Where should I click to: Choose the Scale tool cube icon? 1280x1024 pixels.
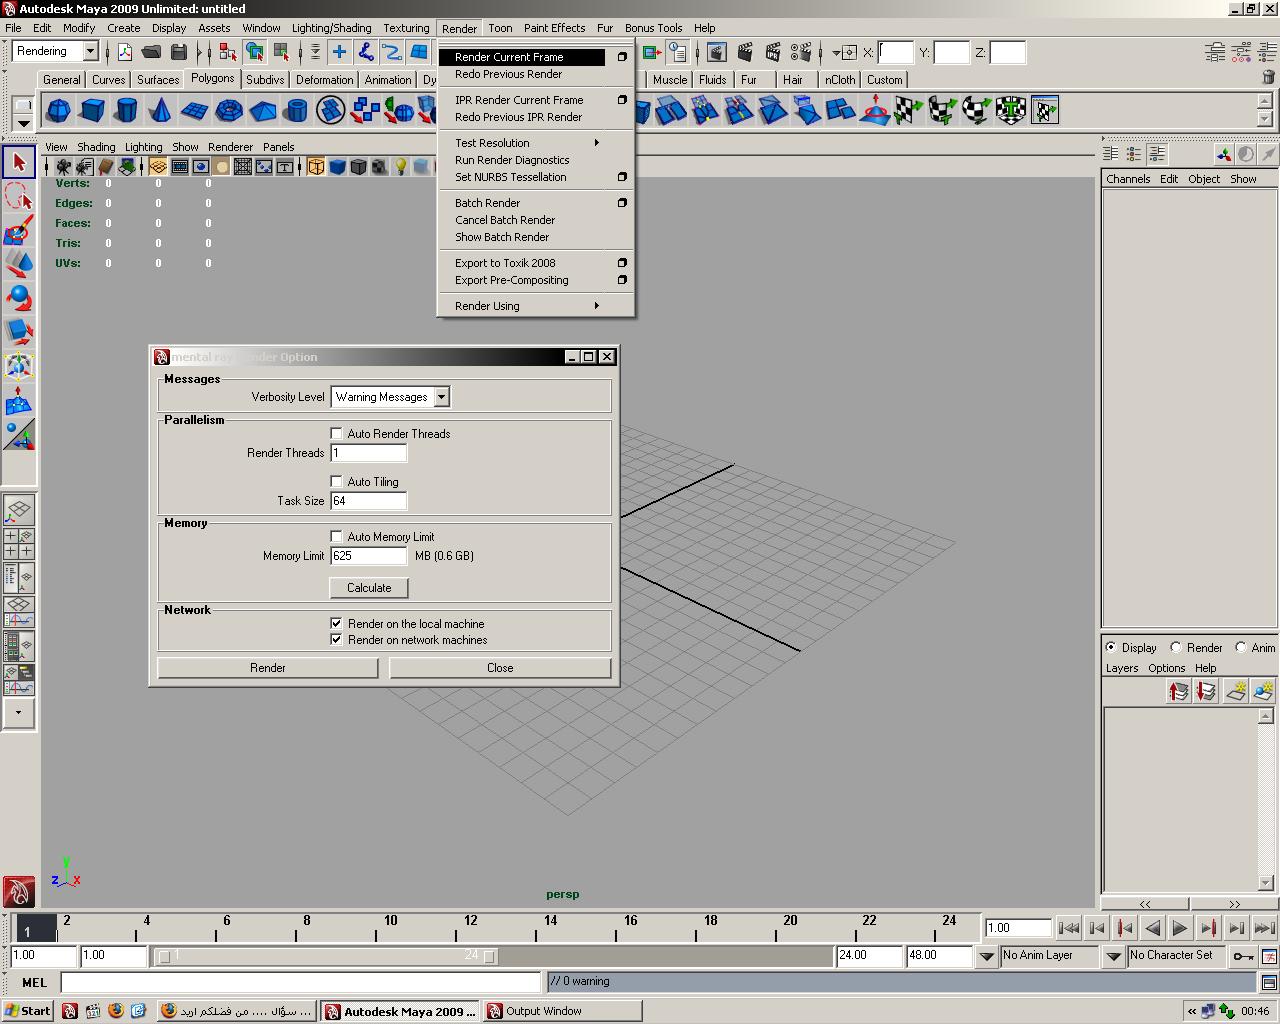coord(18,331)
